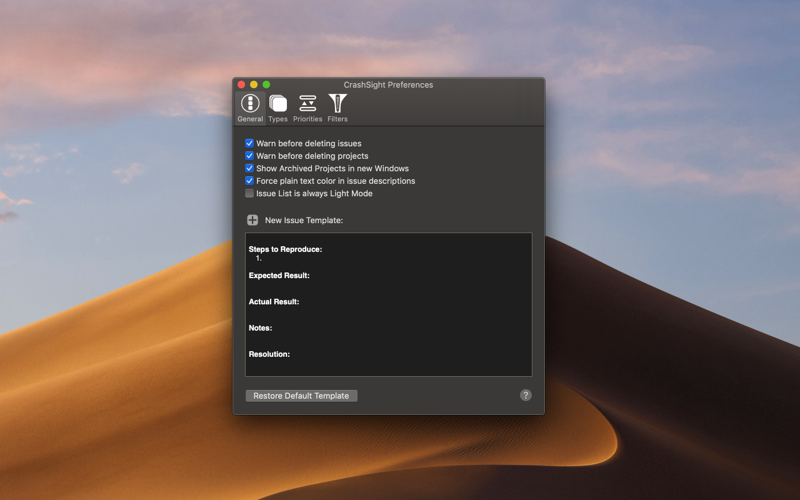Toggle Force plain text color in issue descriptions
This screenshot has width=800, height=500.
coord(249,181)
